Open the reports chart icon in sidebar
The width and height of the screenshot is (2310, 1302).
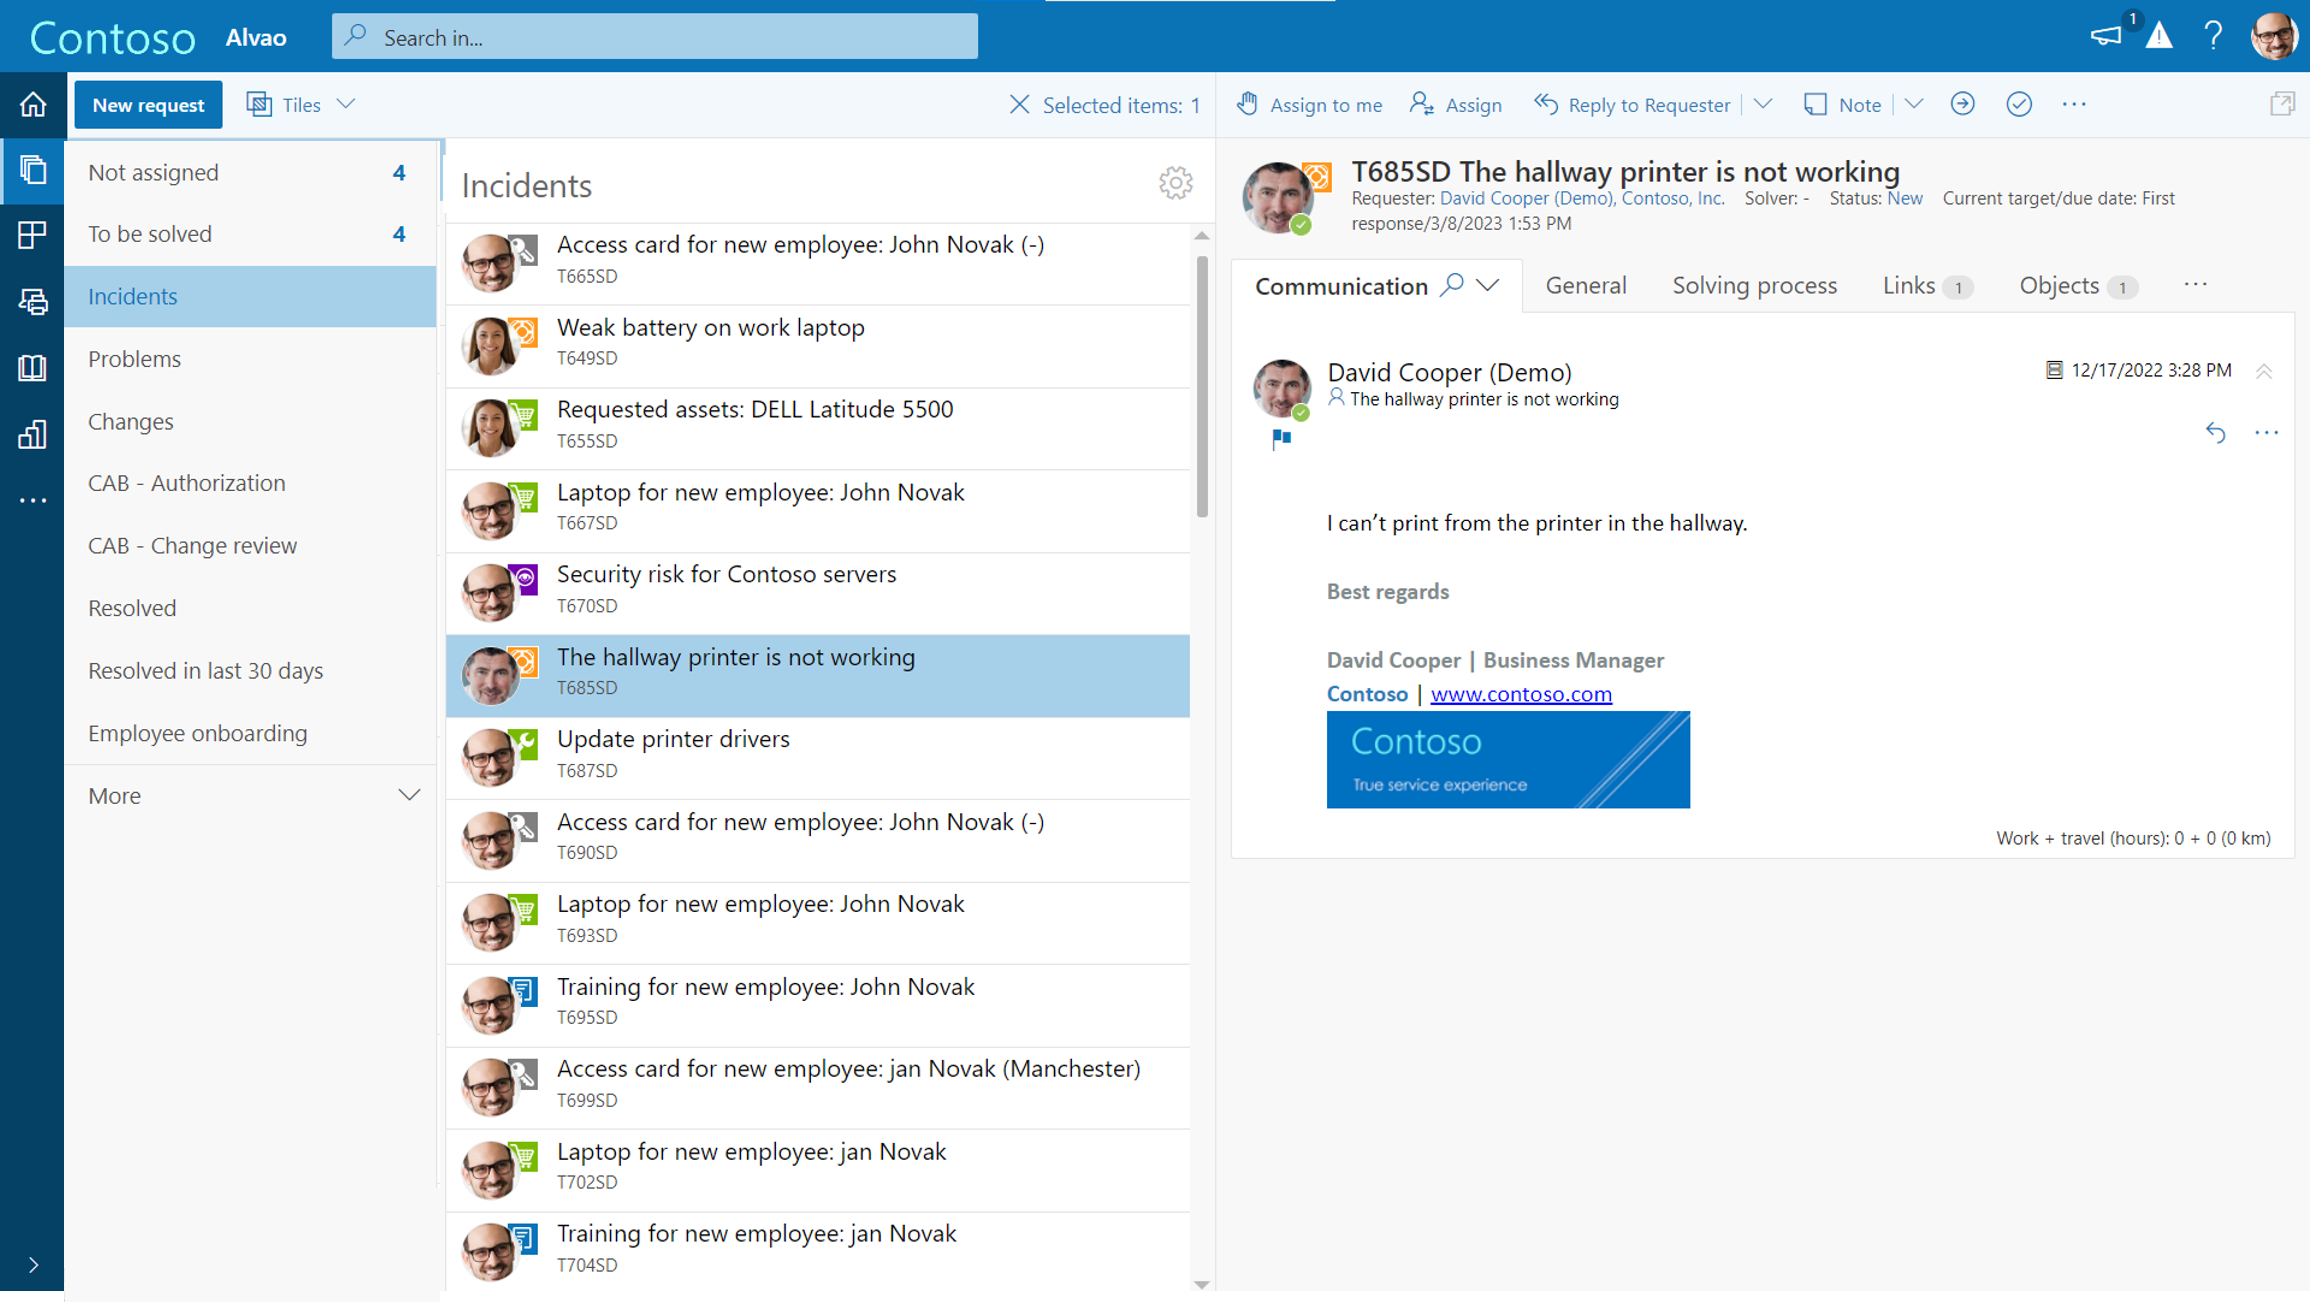point(32,434)
